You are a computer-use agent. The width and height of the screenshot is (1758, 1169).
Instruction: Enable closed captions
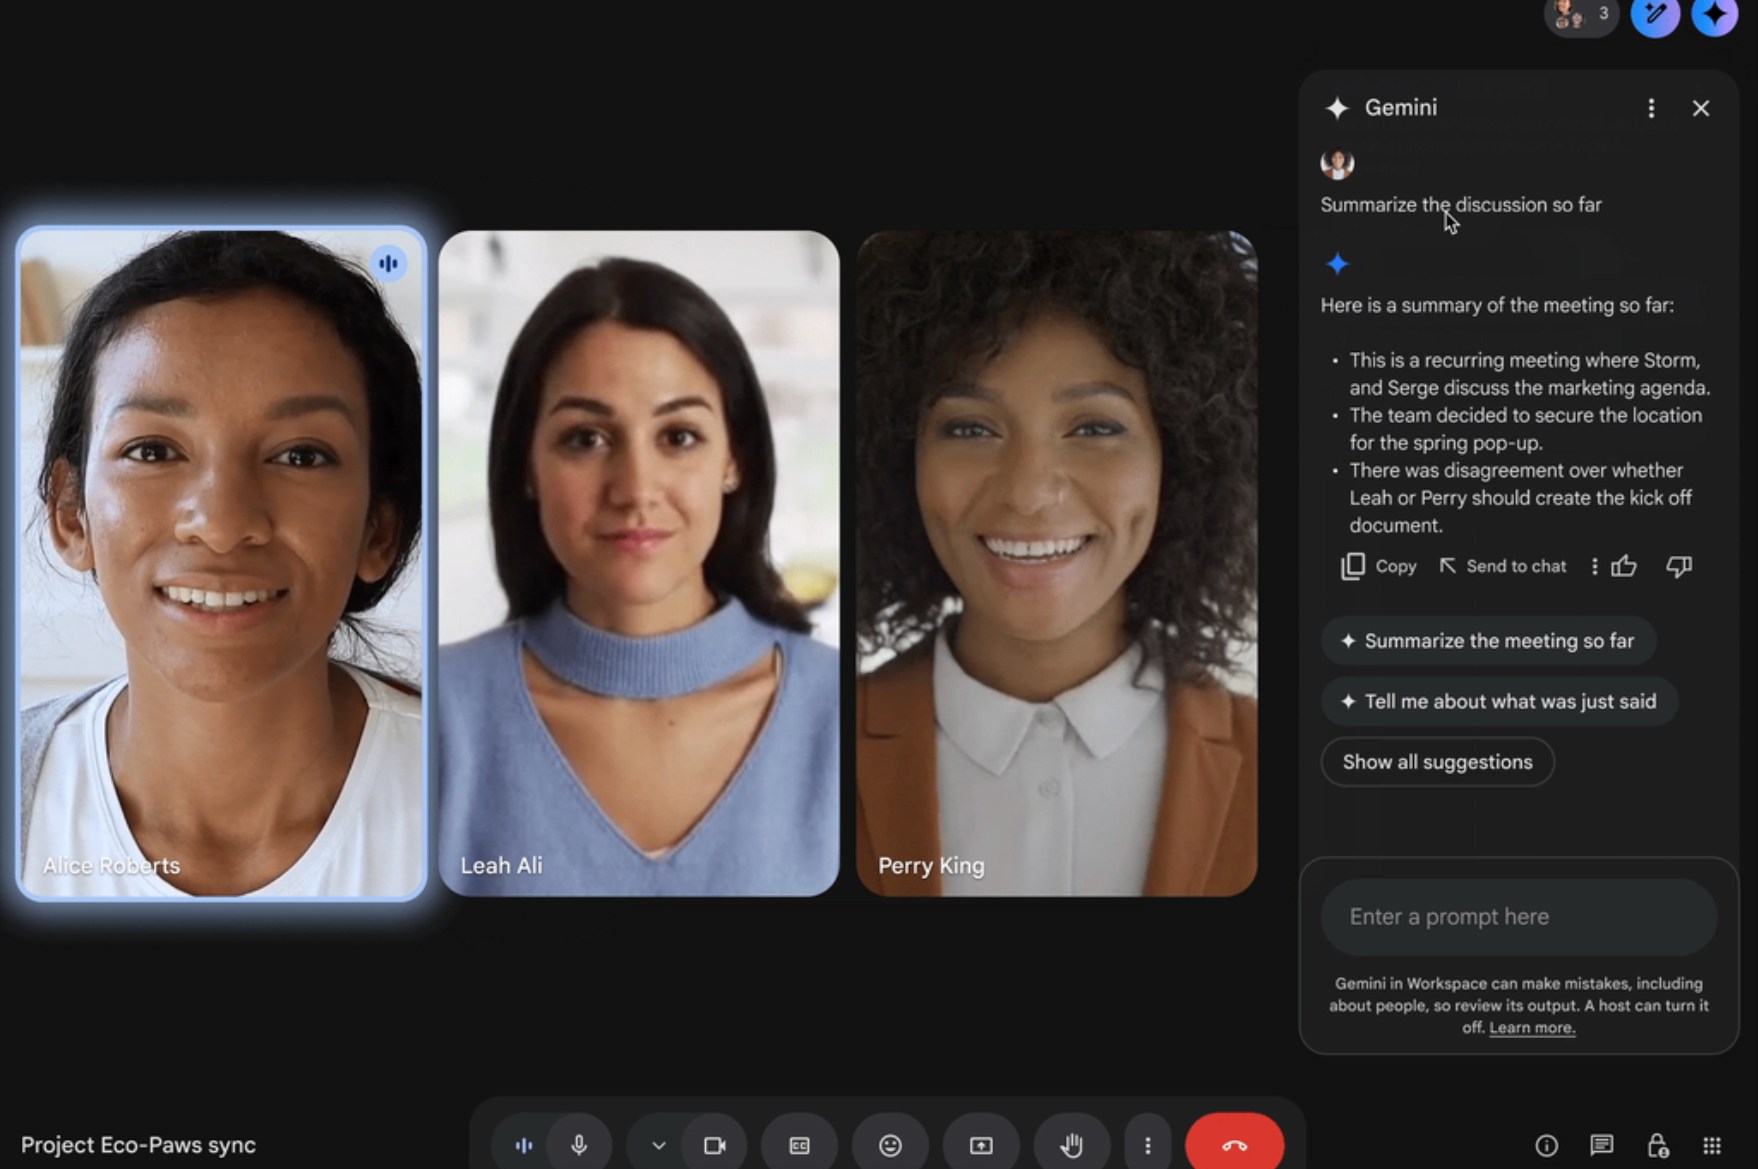point(798,1145)
